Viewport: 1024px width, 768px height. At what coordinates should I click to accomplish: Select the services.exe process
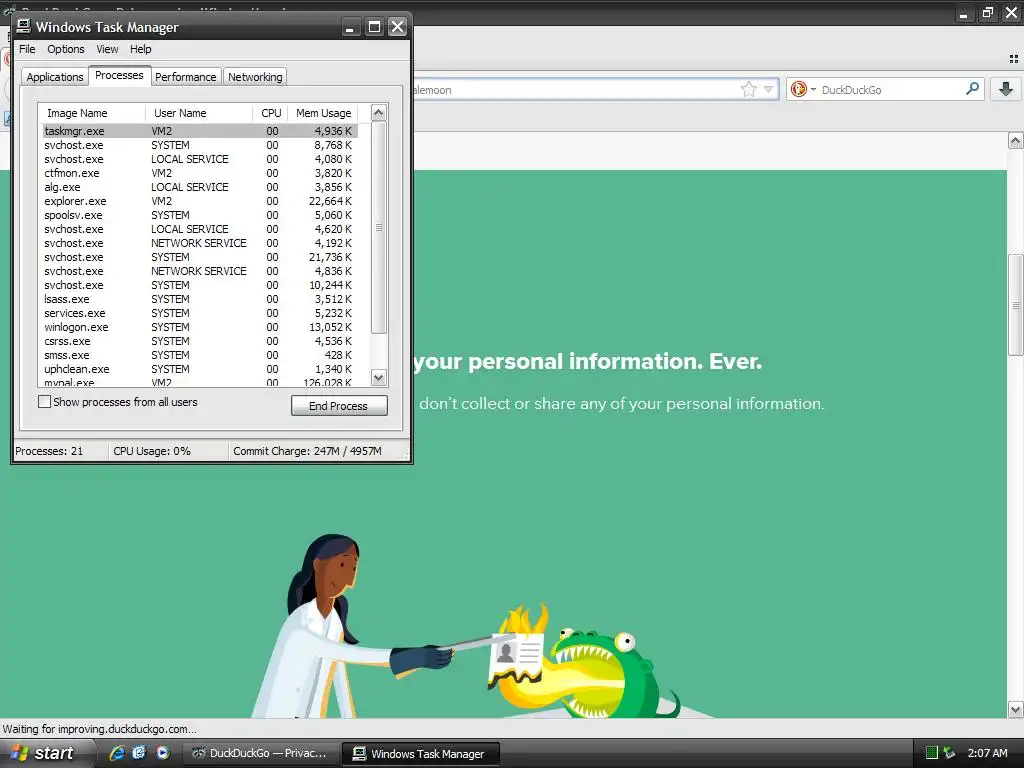(x=200, y=313)
